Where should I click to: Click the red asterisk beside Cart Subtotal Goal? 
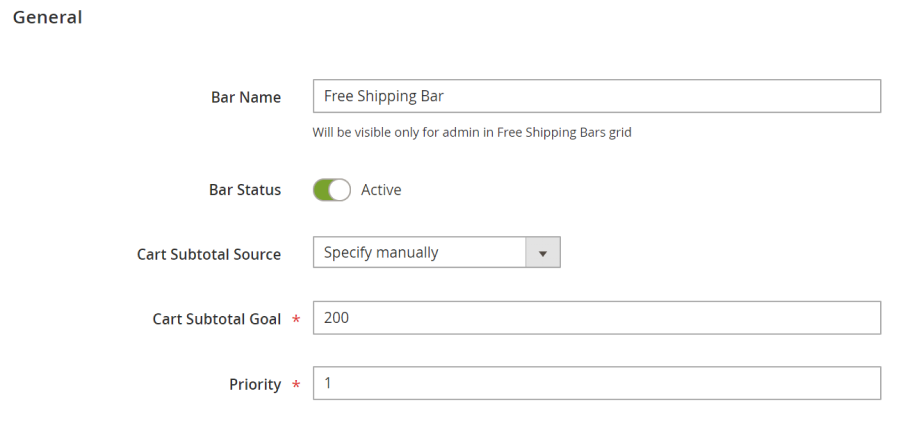point(296,320)
